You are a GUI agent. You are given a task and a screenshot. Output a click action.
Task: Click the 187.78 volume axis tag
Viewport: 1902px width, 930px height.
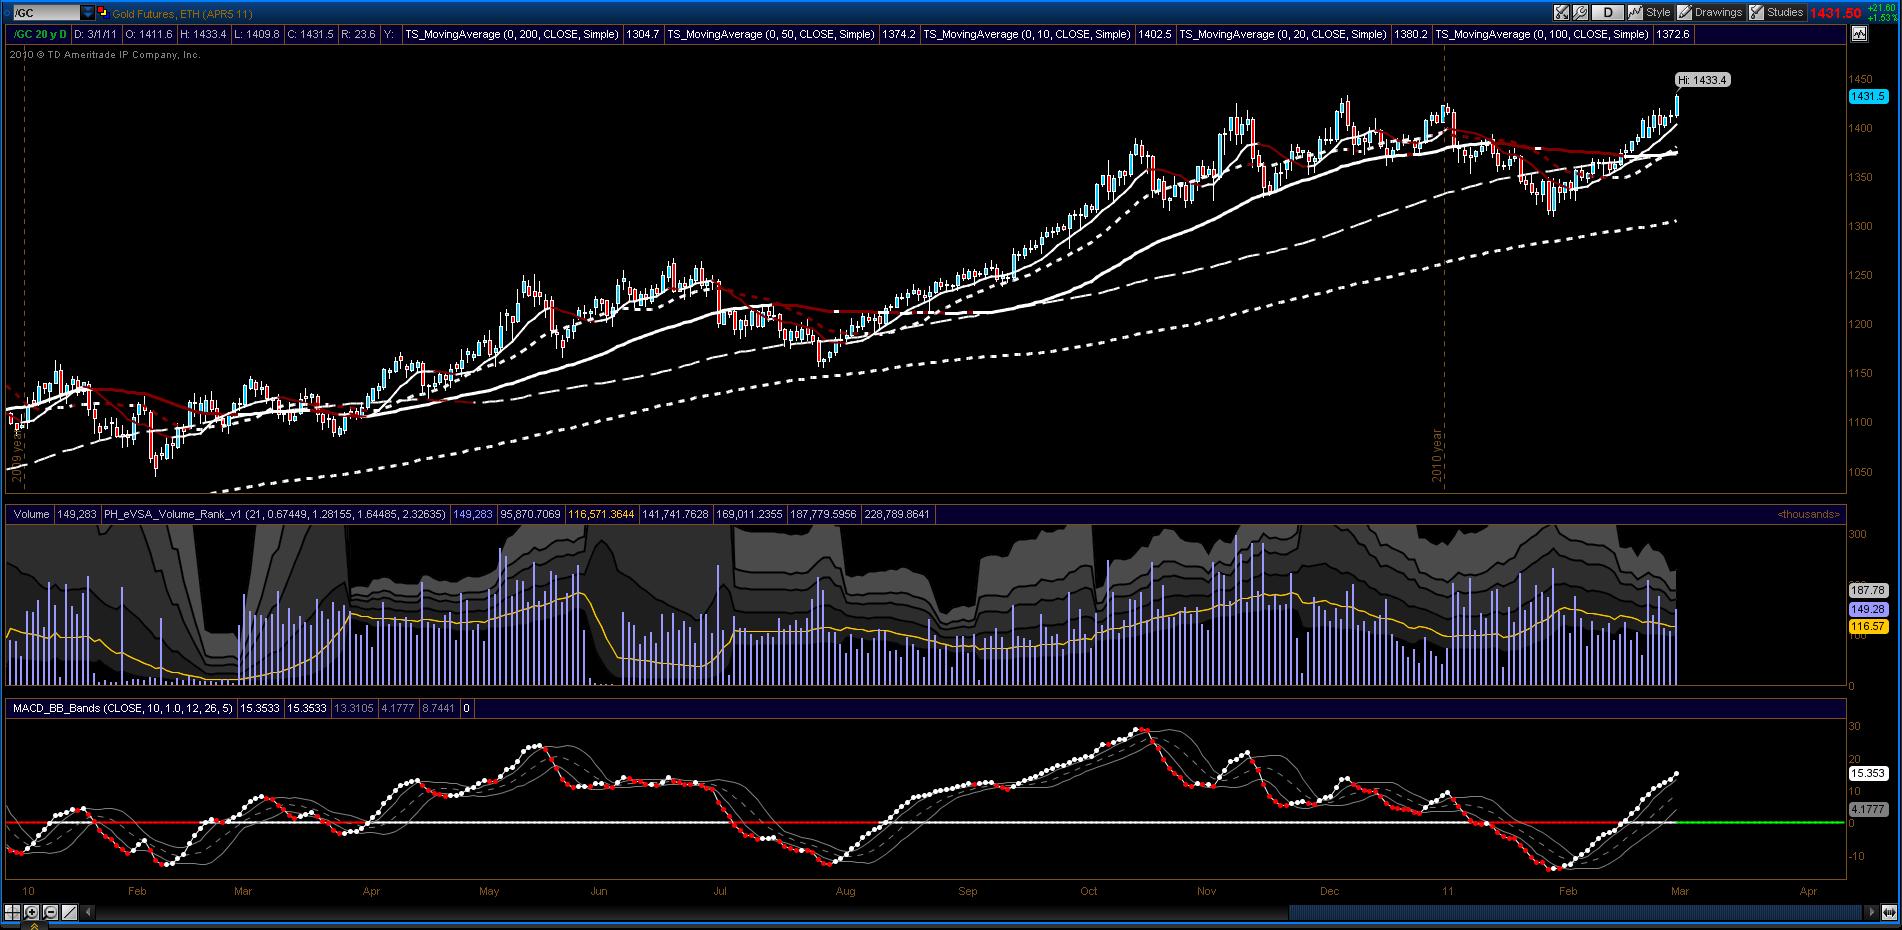[1868, 591]
